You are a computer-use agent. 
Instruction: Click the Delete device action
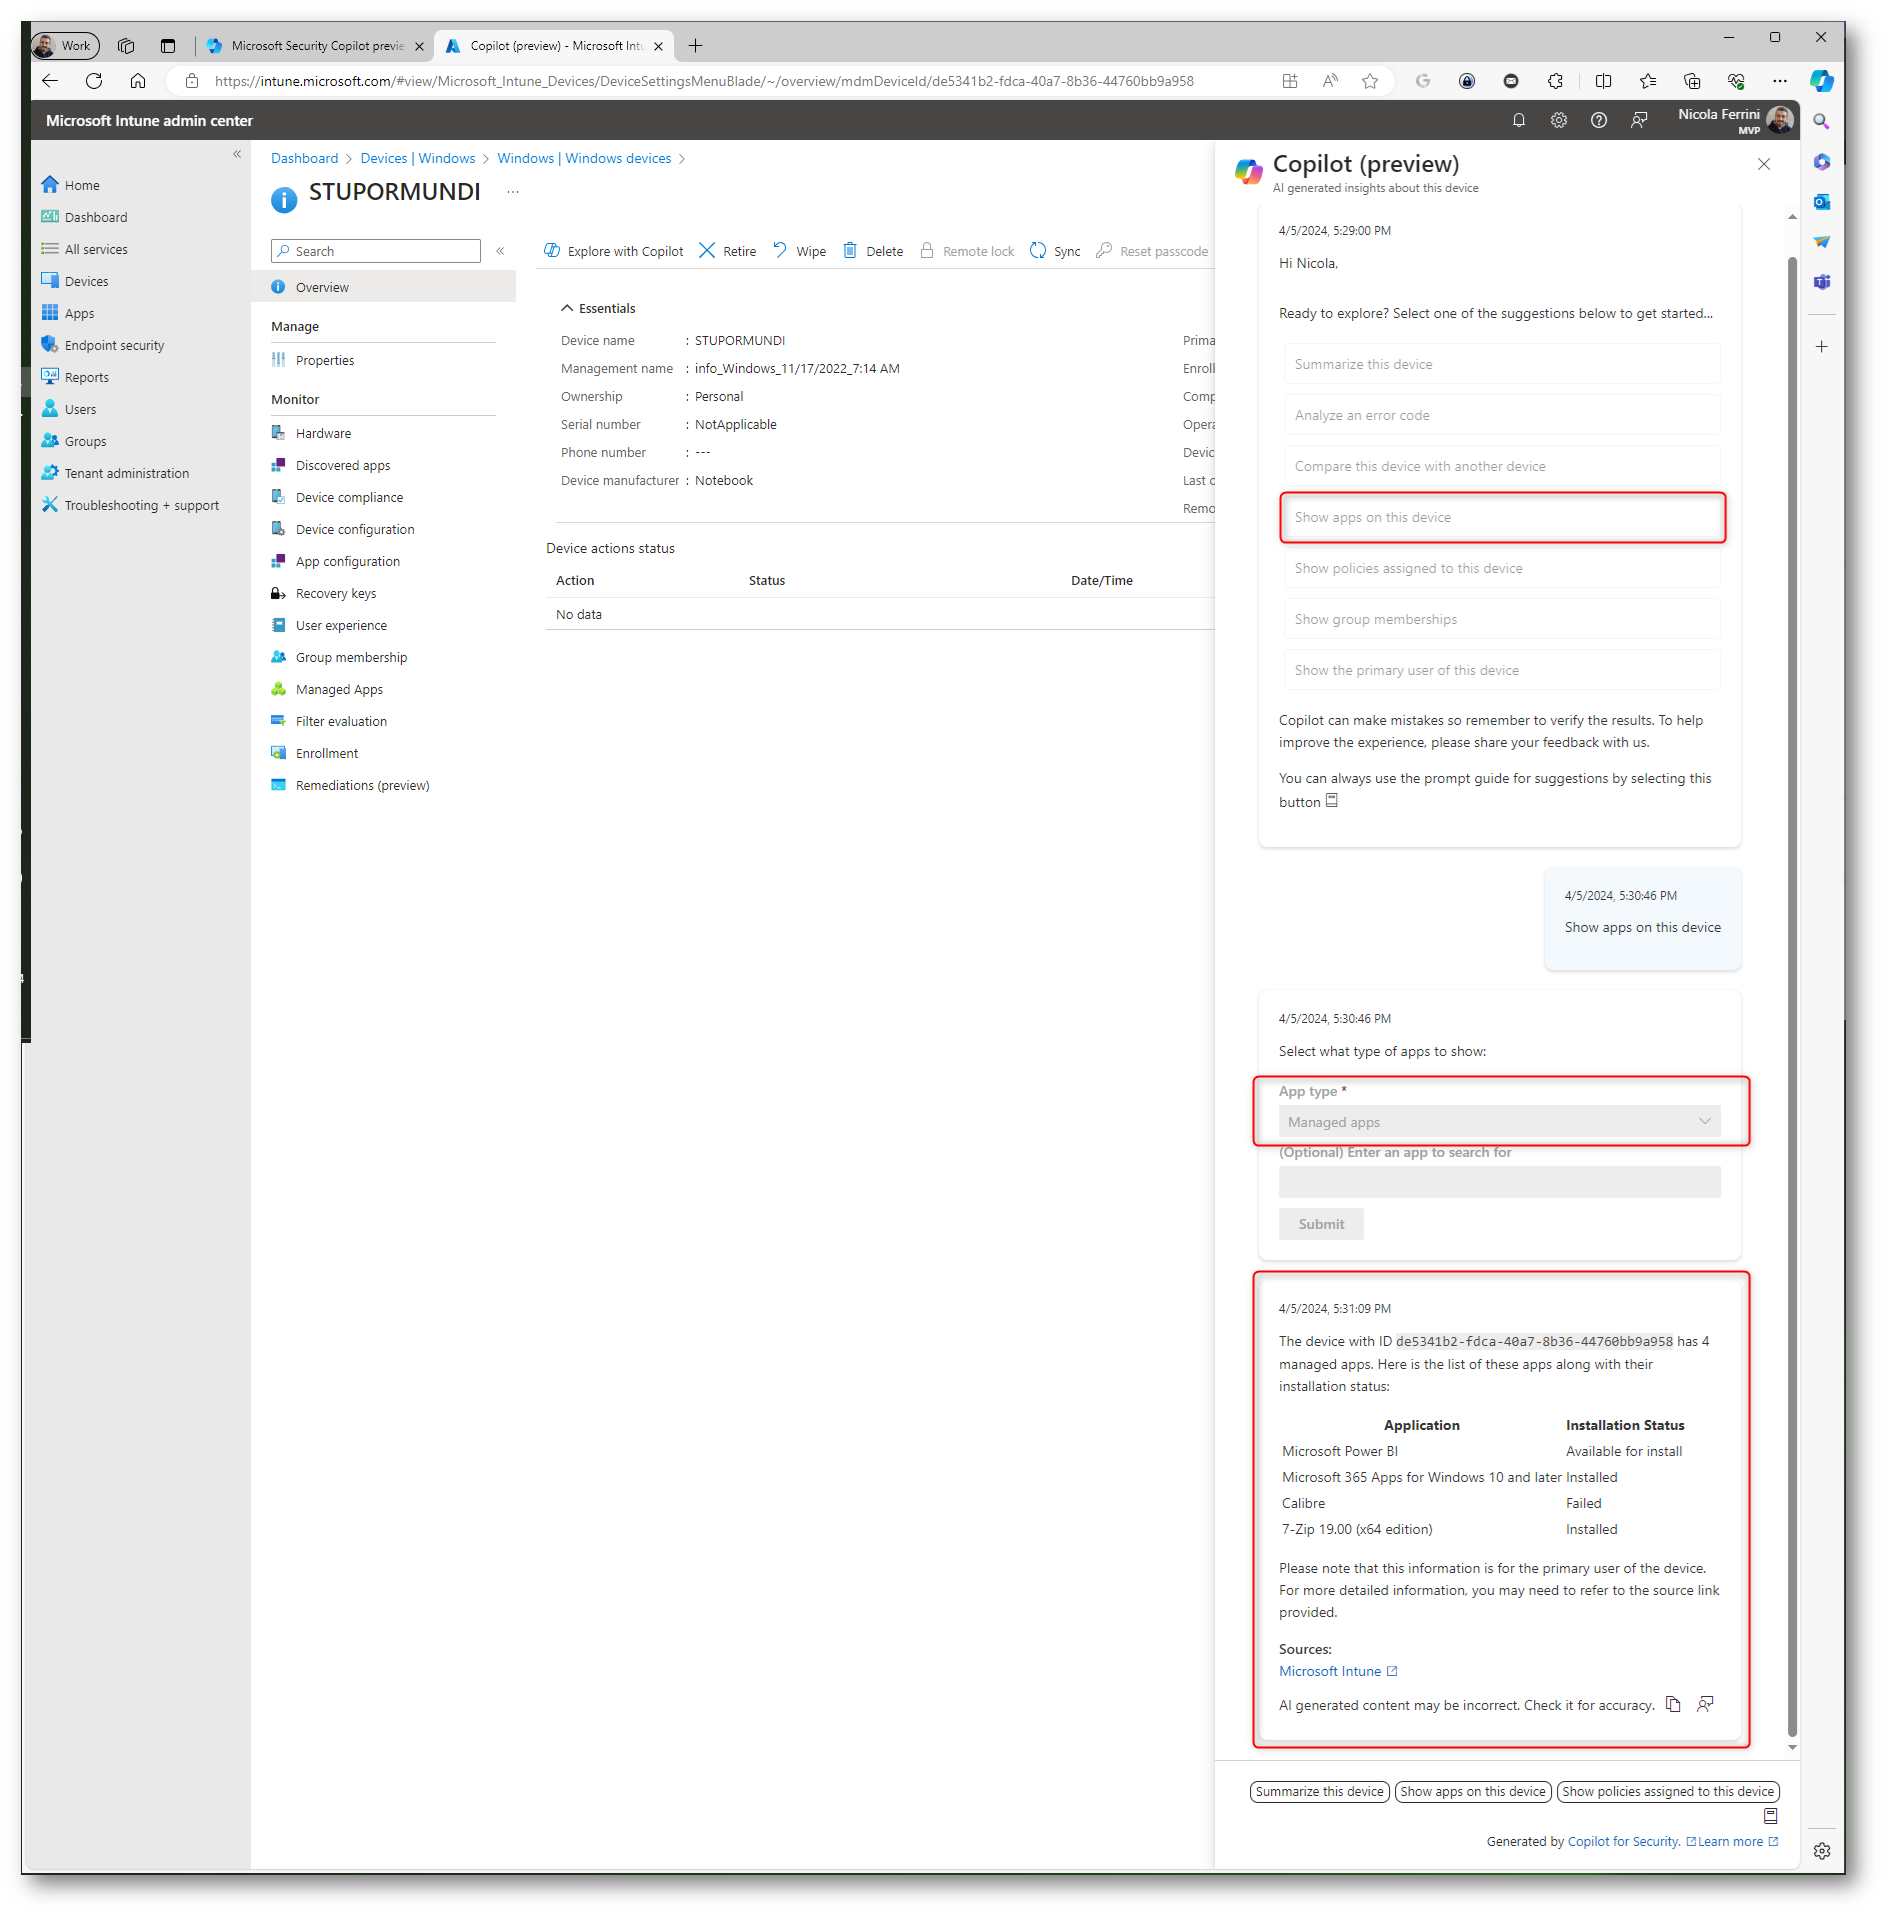coord(873,251)
